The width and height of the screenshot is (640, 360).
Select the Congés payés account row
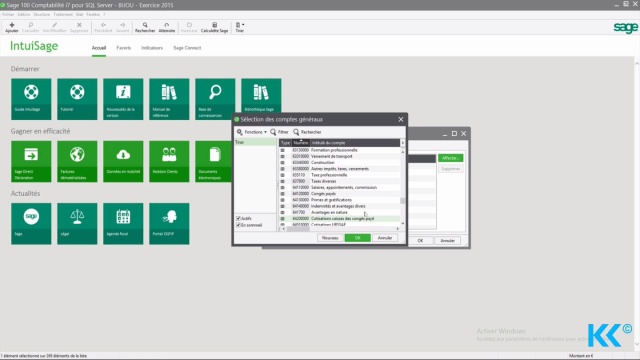coord(340,193)
